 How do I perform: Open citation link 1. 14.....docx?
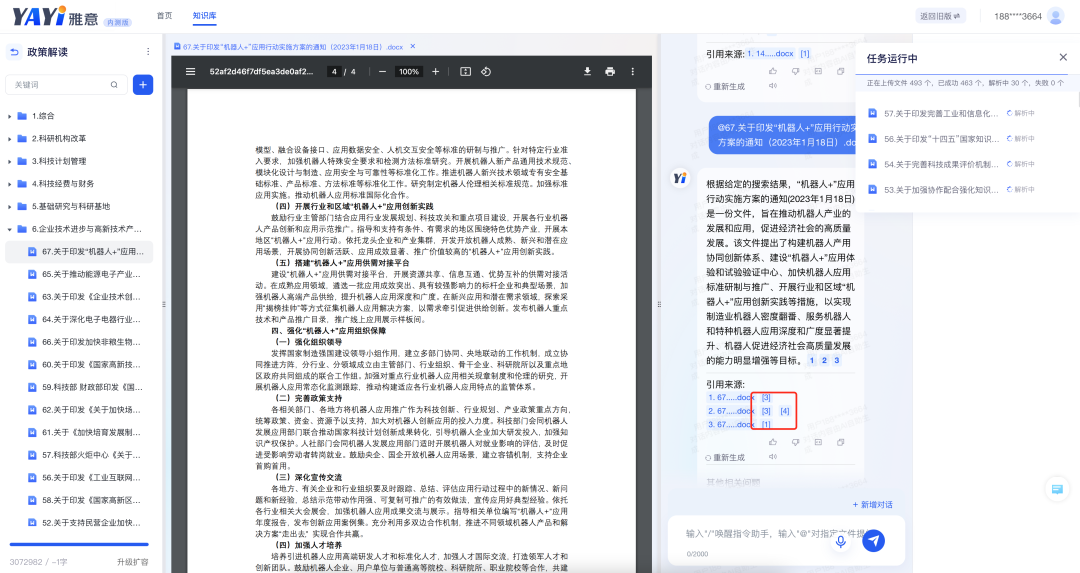(x=770, y=54)
